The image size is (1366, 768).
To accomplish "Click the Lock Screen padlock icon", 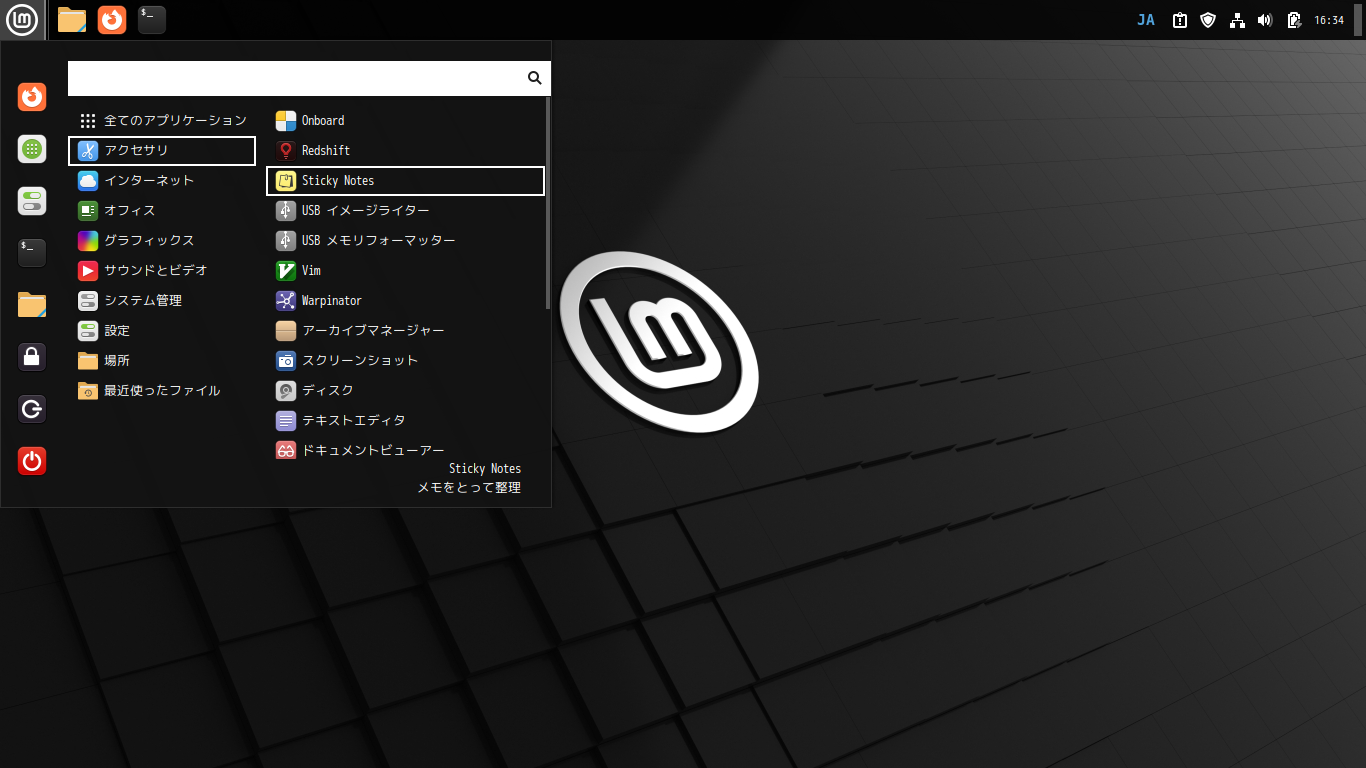I will tap(32, 357).
